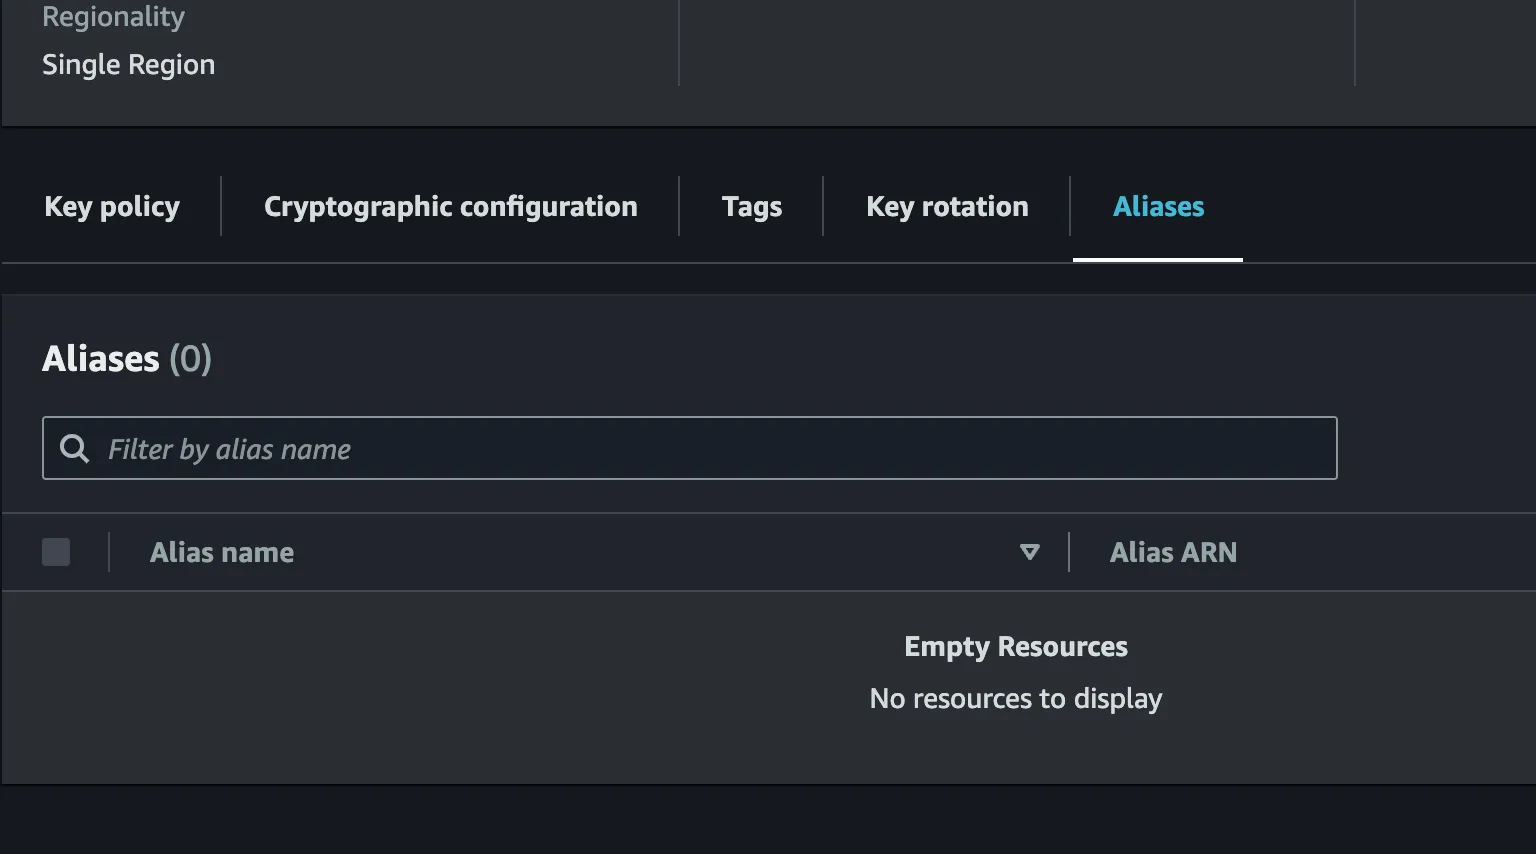1536x854 pixels.
Task: Click the Empty Resources text
Action: pos(1016,647)
